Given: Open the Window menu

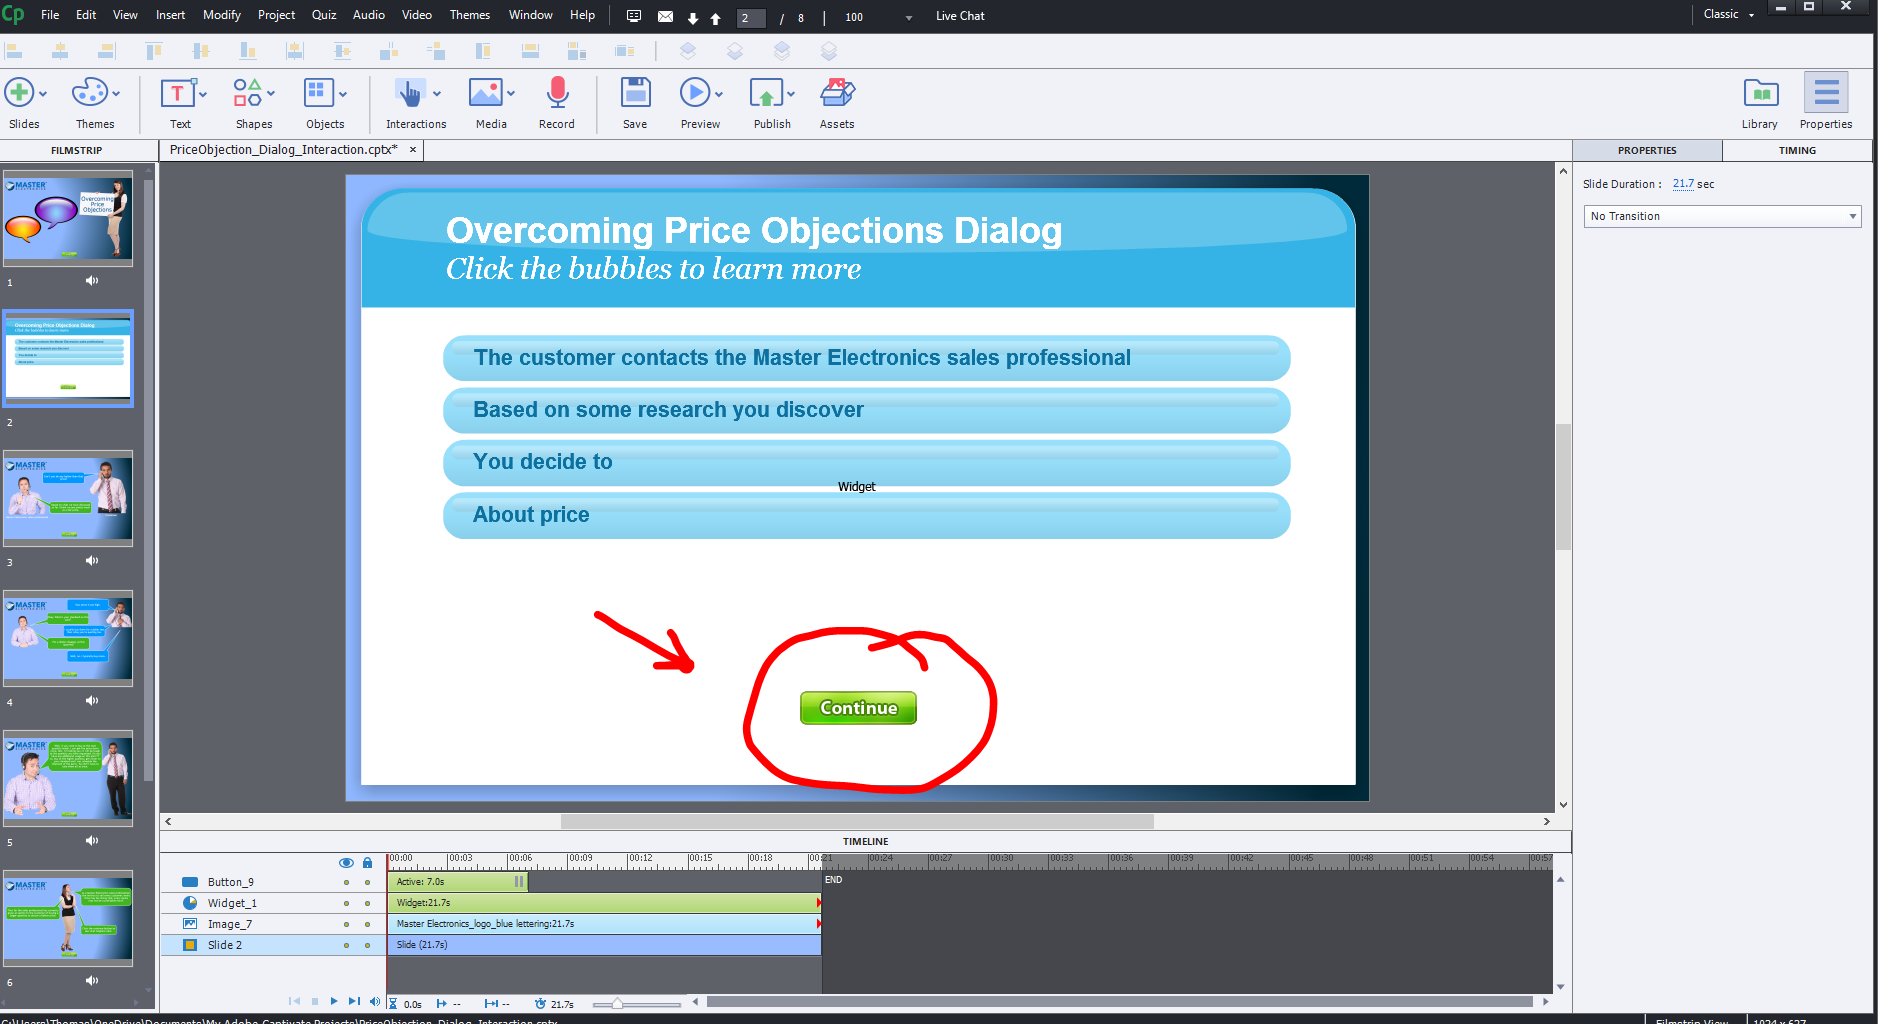Looking at the screenshot, I should [531, 15].
